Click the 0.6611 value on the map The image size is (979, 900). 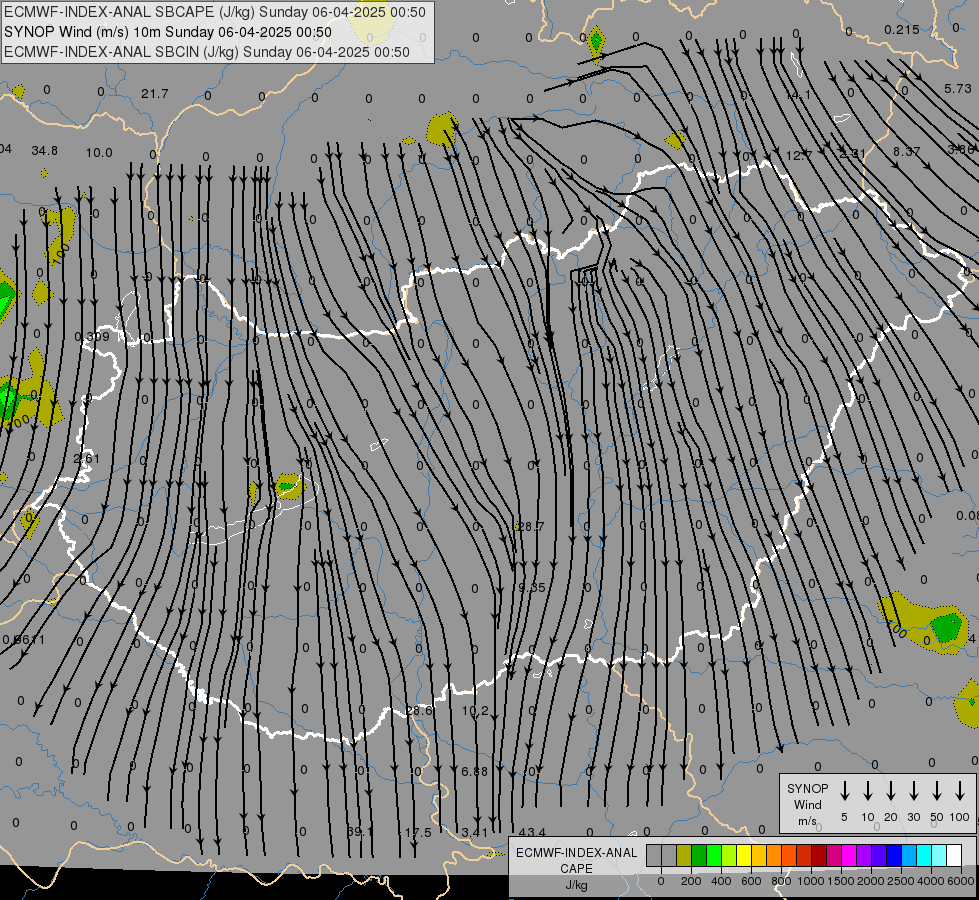pyautogui.click(x=24, y=640)
